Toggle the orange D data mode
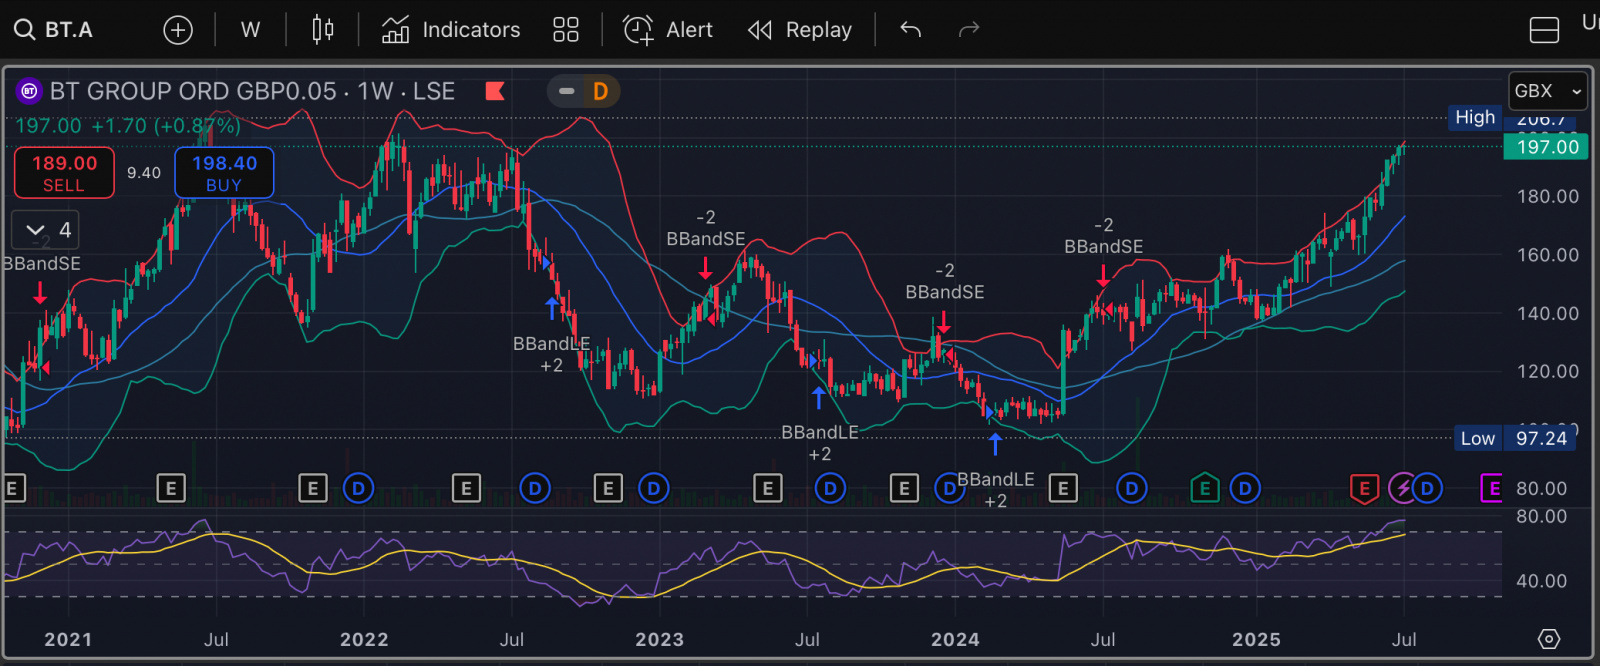The image size is (1600, 666). (x=600, y=91)
